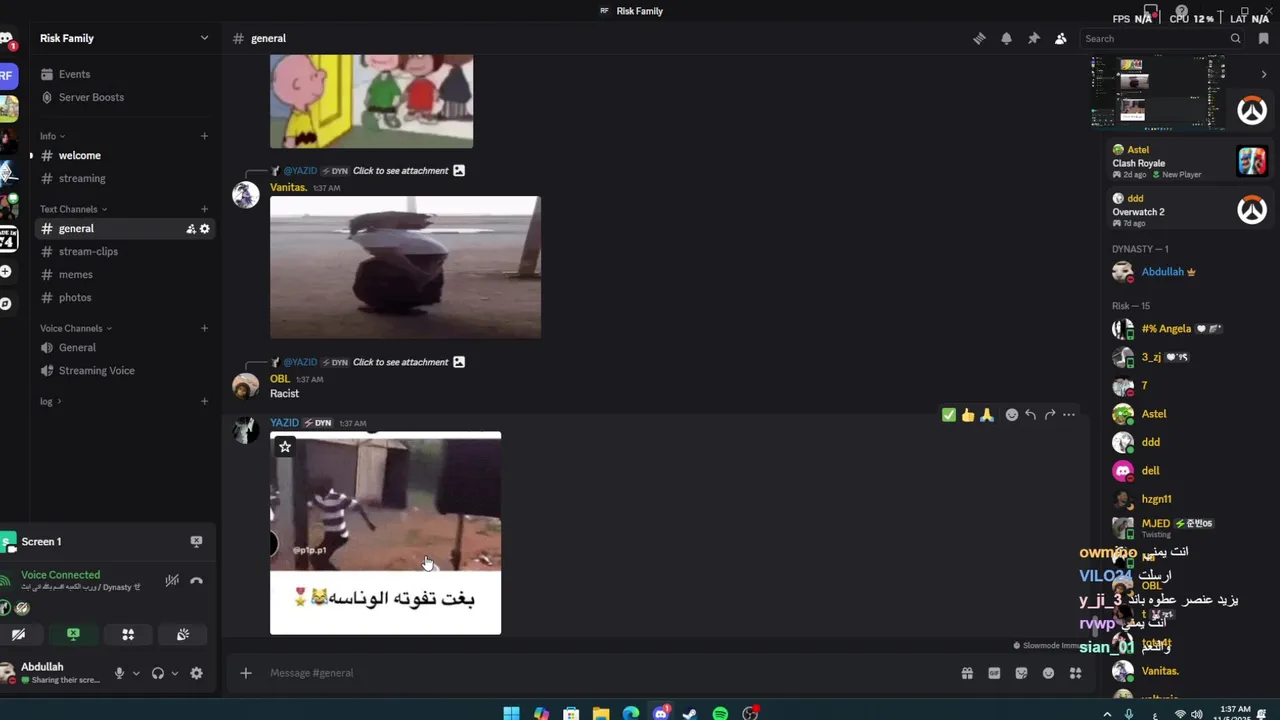Open the Apps launcher in message bar
The width and height of the screenshot is (1280, 720).
[x=1075, y=673]
